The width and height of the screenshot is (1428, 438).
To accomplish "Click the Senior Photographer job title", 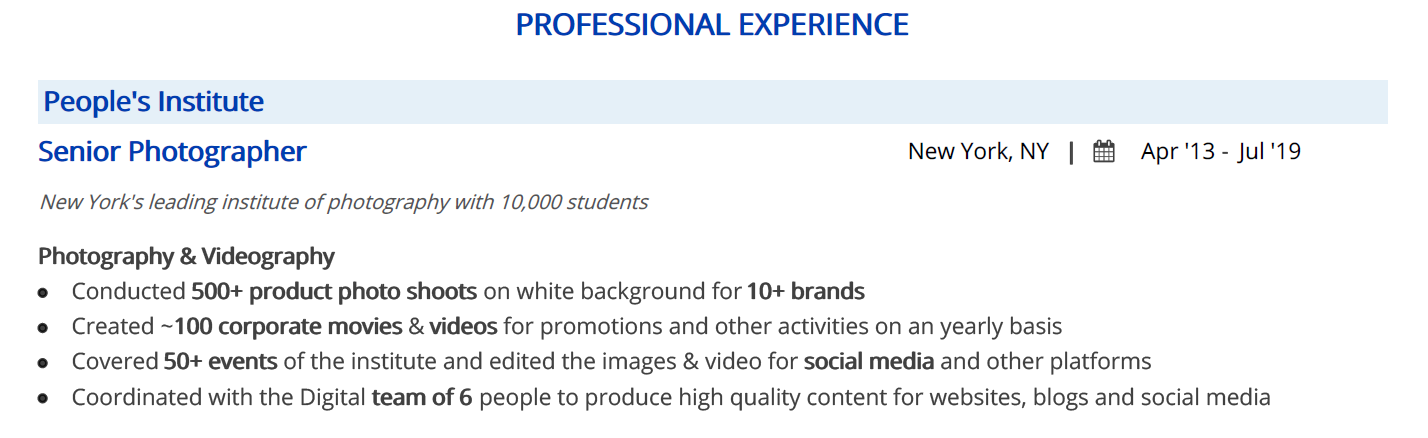I will click(172, 152).
